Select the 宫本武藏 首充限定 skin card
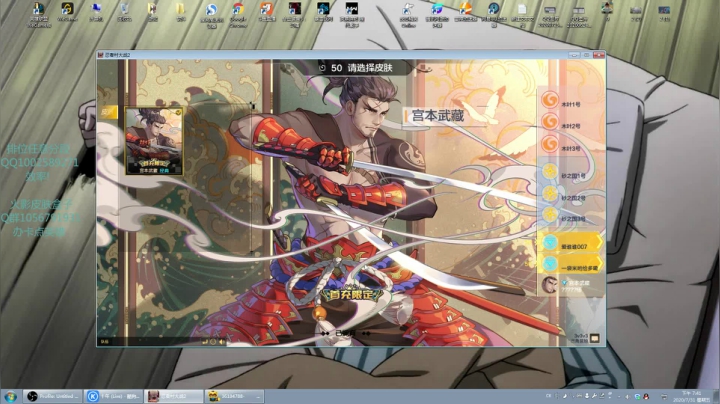 pos(154,141)
